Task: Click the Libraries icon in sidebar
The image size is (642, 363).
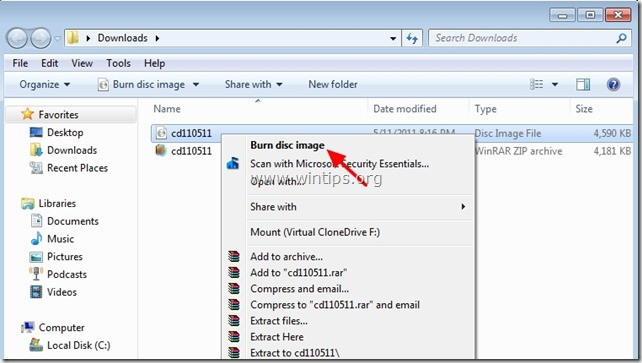Action: tap(27, 203)
